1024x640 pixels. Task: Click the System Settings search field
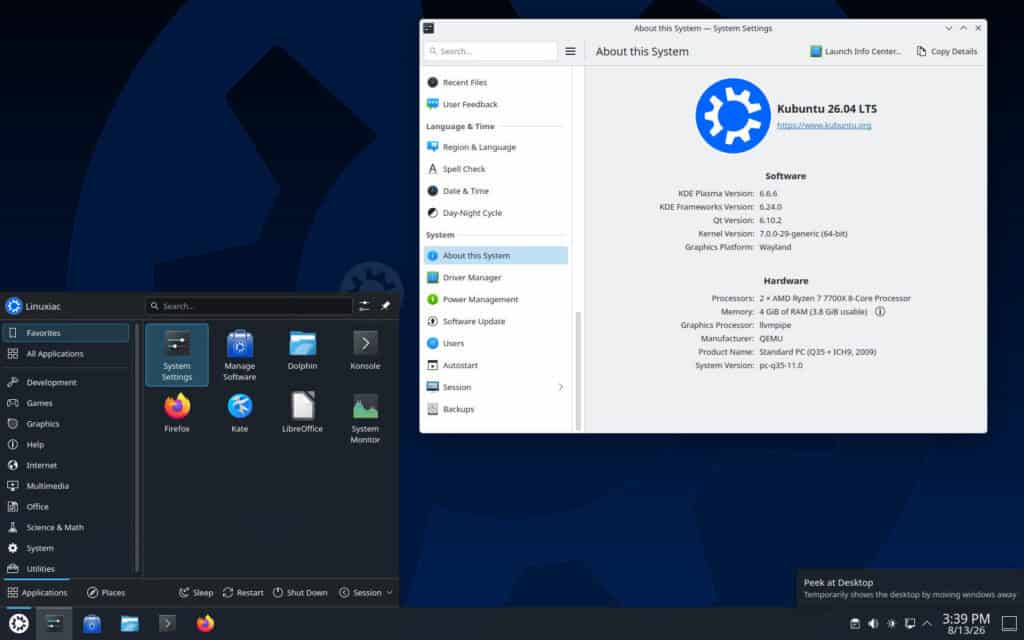click(490, 51)
